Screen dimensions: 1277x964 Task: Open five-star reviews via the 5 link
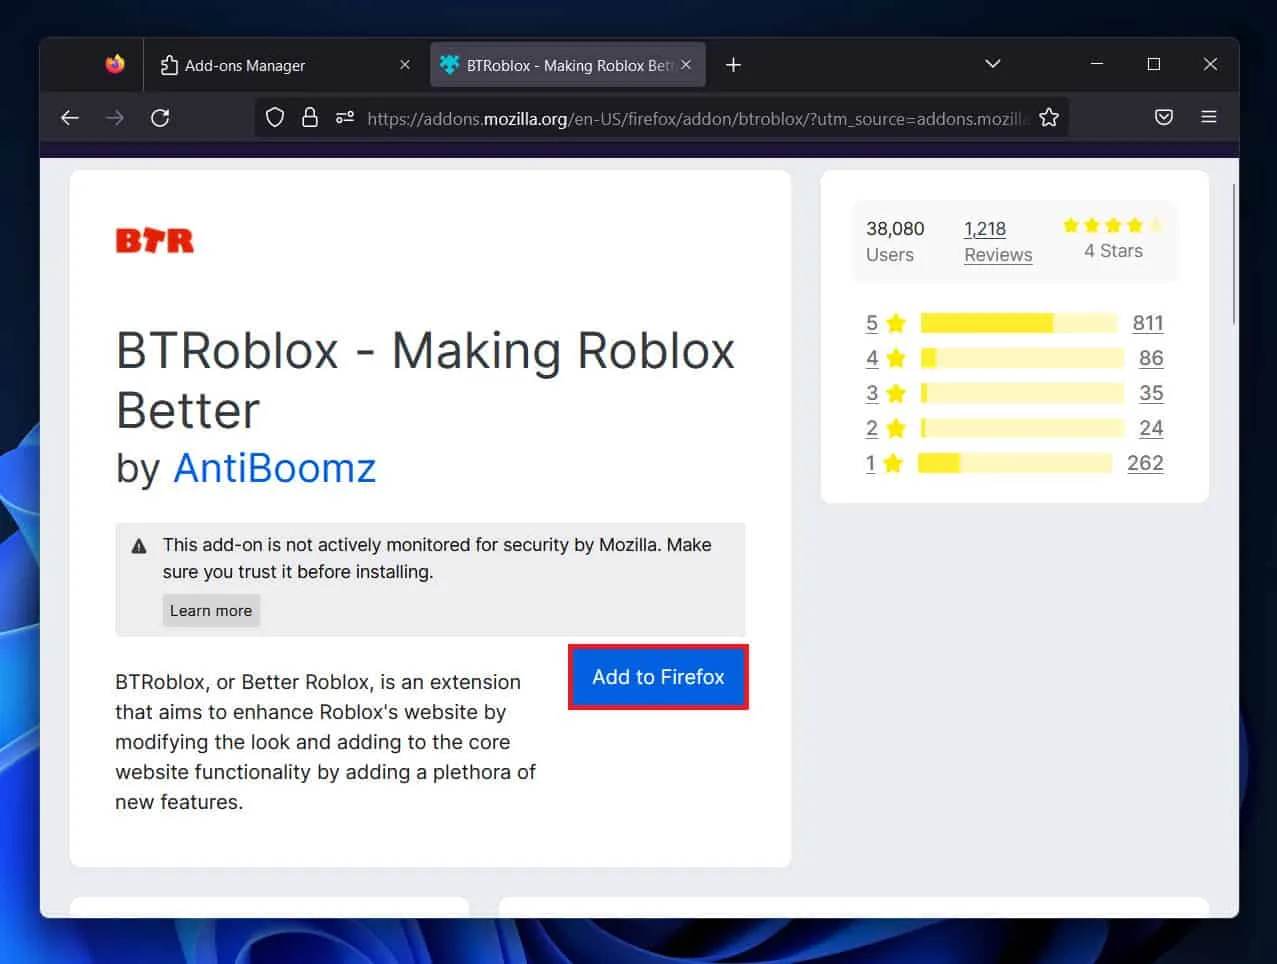coord(872,323)
